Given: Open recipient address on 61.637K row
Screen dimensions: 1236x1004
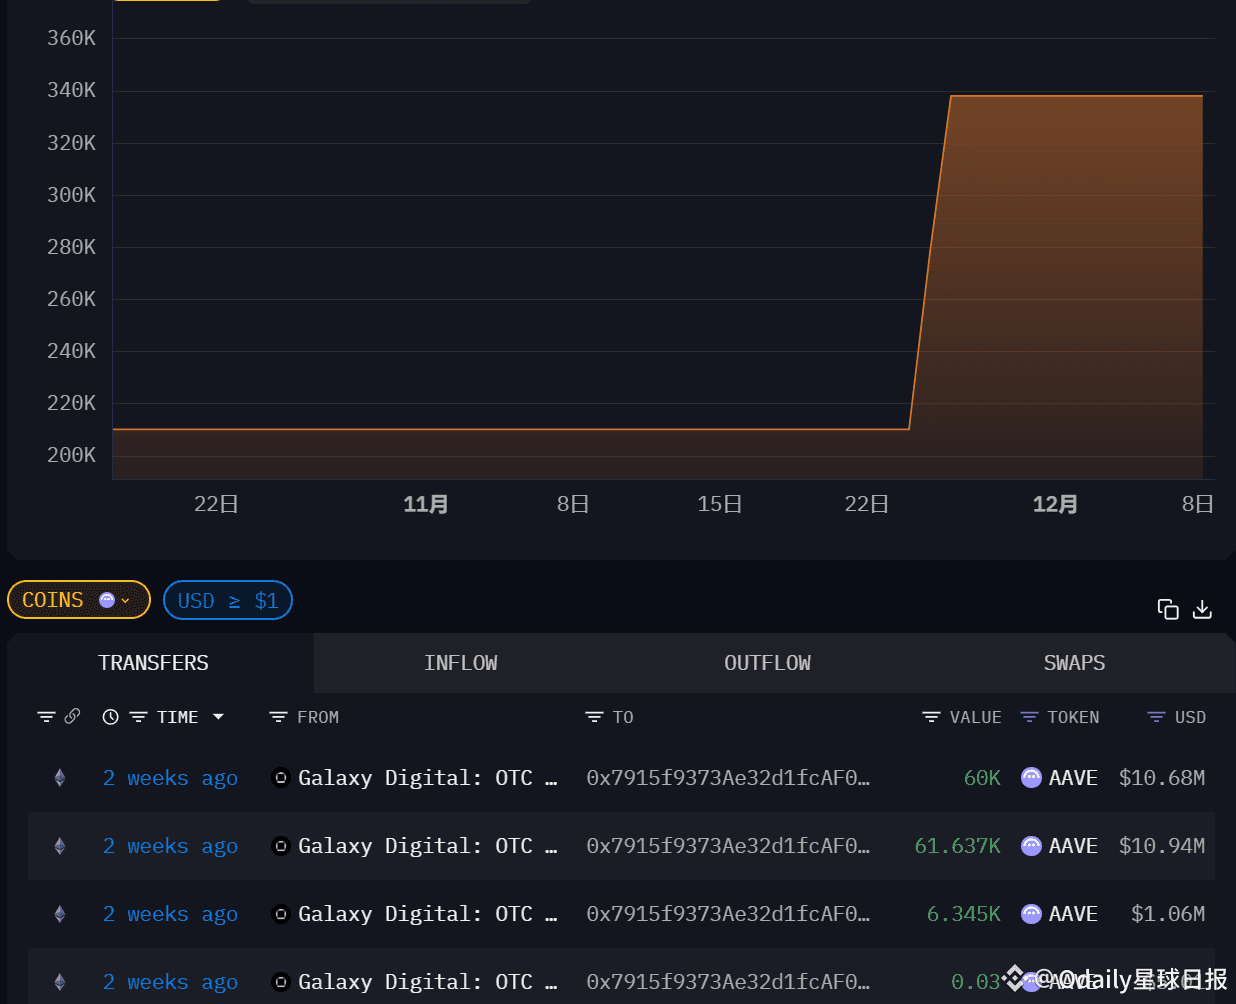Looking at the screenshot, I should click(727, 846).
